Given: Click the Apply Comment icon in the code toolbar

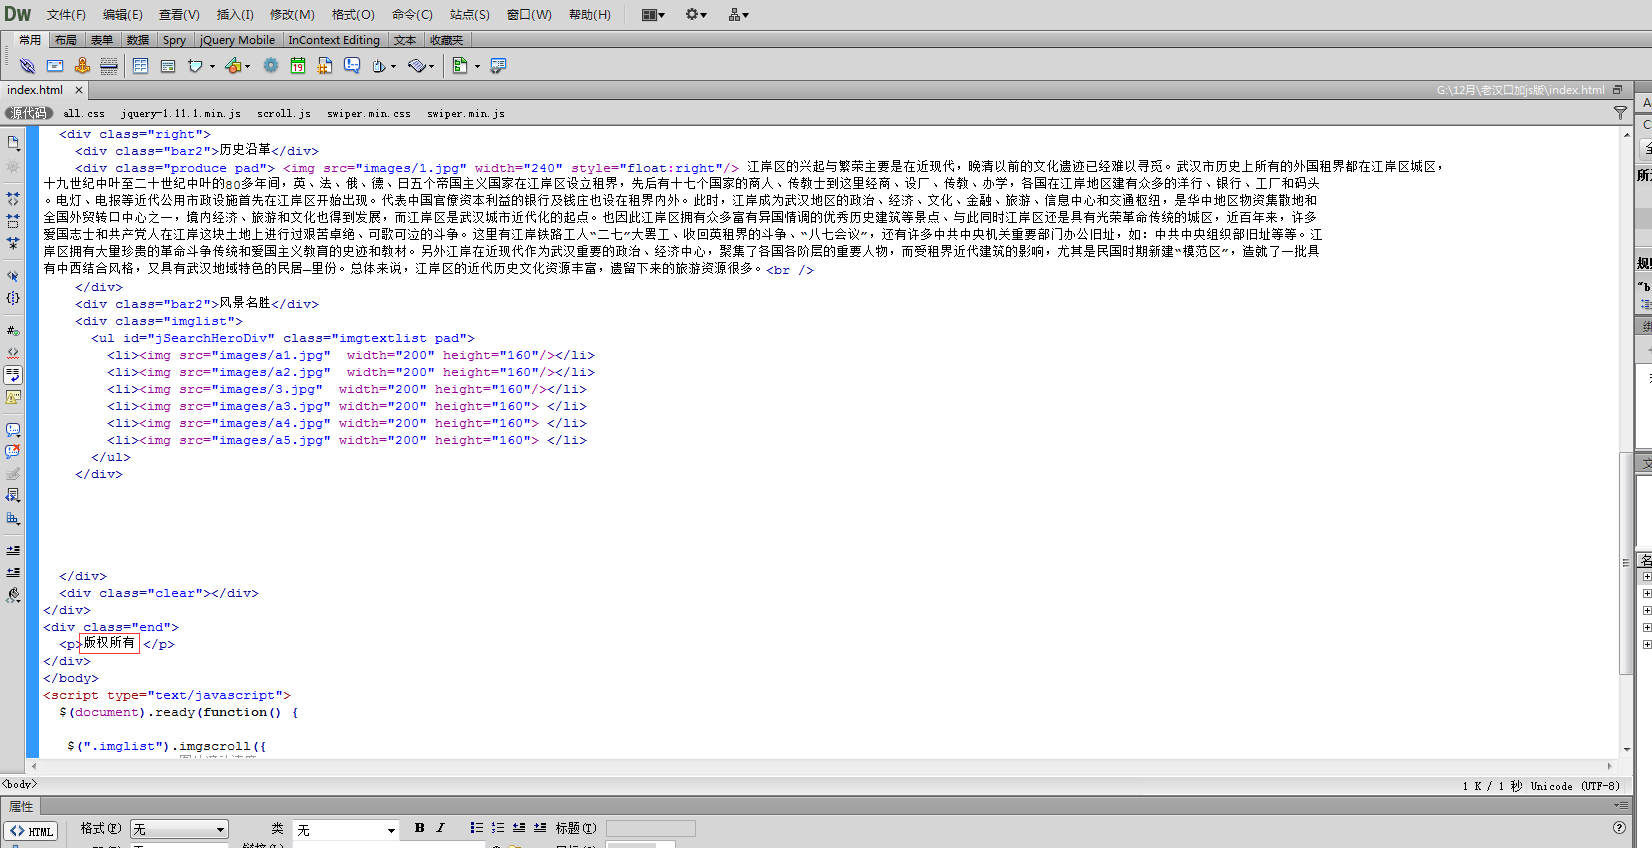Looking at the screenshot, I should 13,430.
